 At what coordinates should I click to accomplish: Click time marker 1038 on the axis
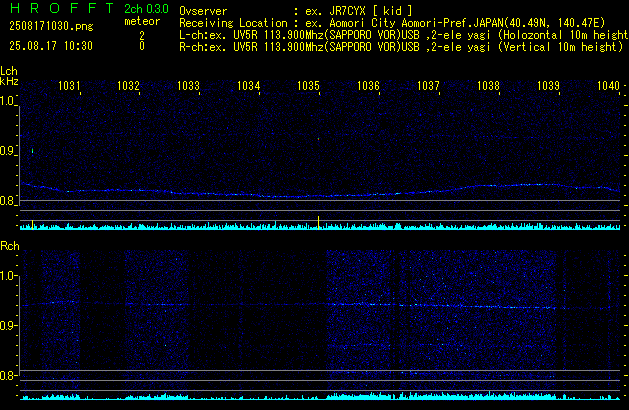489,86
